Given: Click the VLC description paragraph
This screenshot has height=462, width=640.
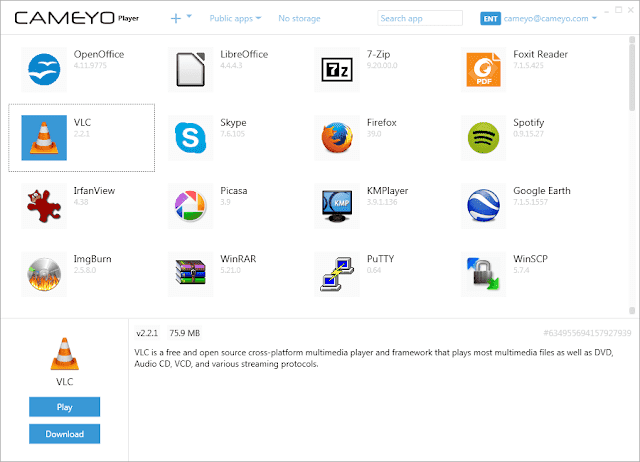Looking at the screenshot, I should tap(374, 358).
